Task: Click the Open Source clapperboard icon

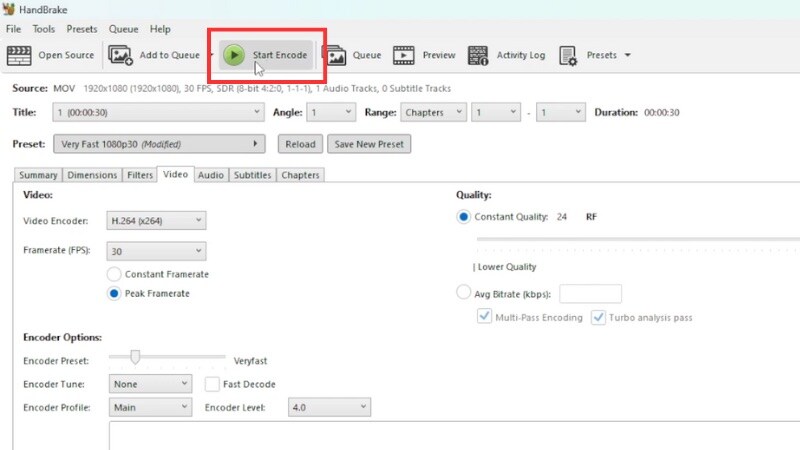Action: point(19,55)
